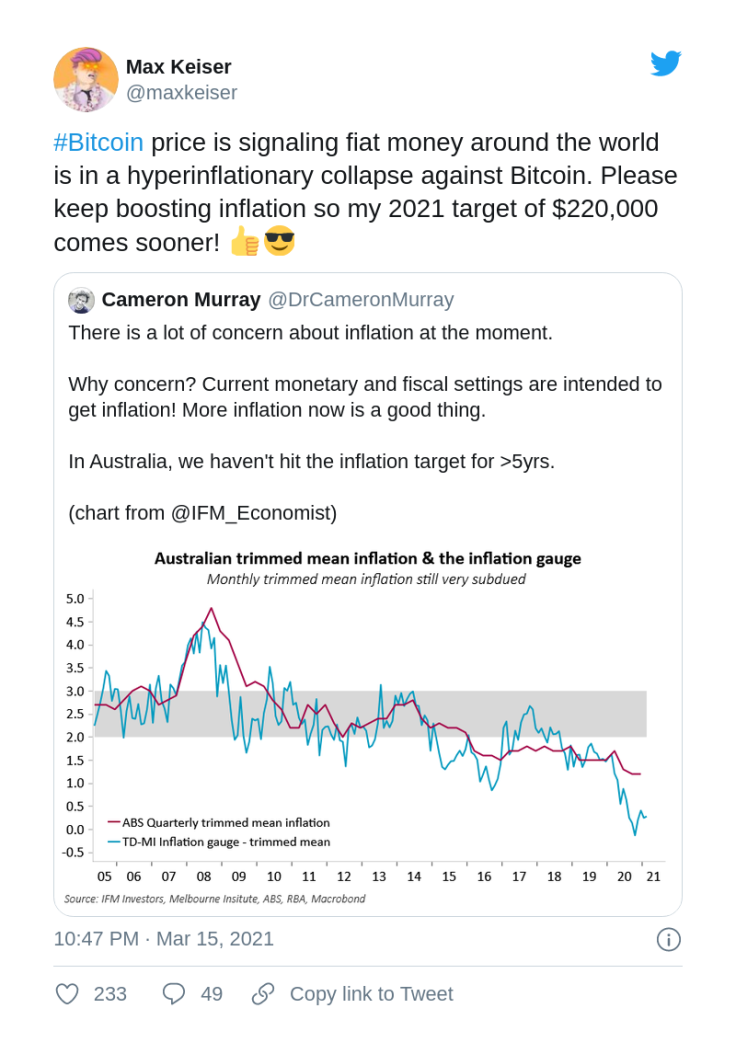The image size is (736, 1054).
Task: Click Copy link to Tweet
Action: click(371, 994)
